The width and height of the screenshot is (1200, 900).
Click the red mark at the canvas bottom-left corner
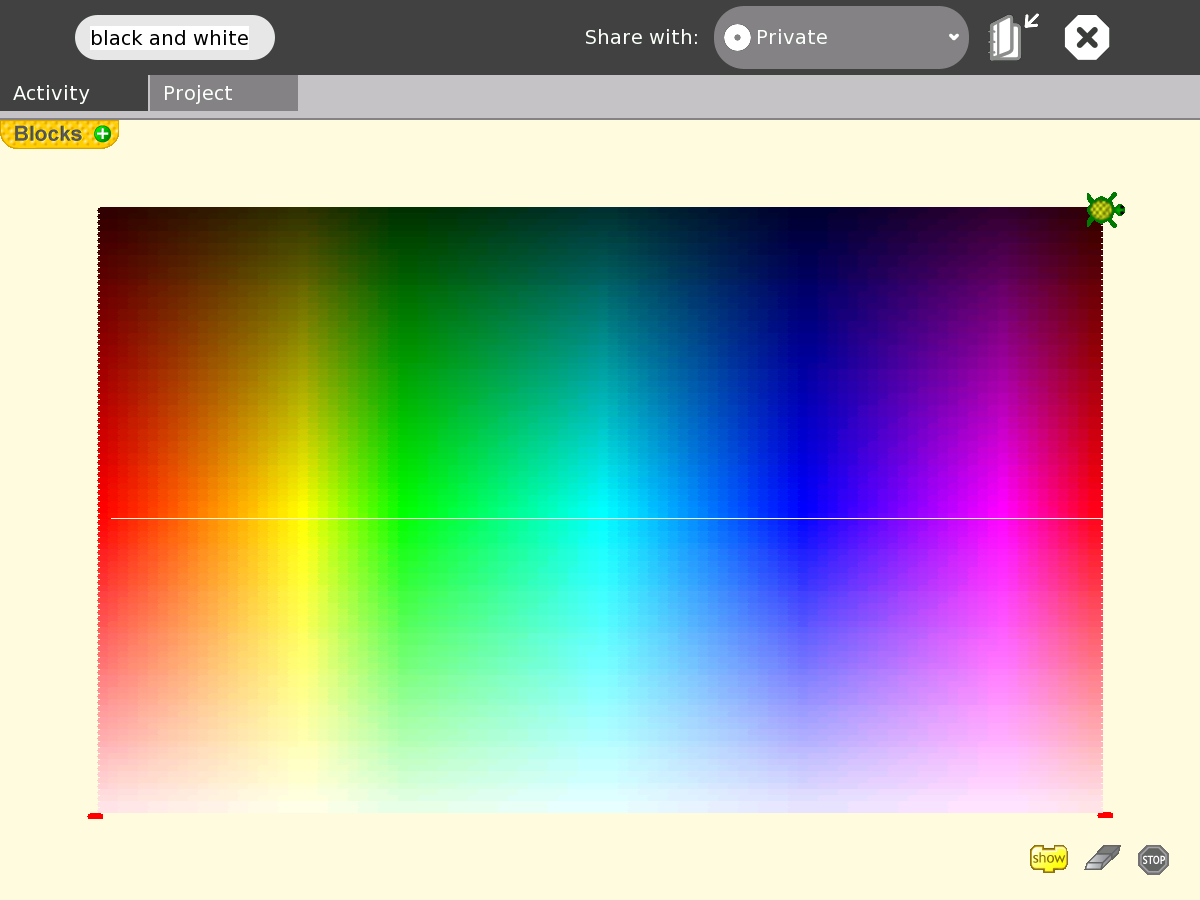[x=95, y=816]
